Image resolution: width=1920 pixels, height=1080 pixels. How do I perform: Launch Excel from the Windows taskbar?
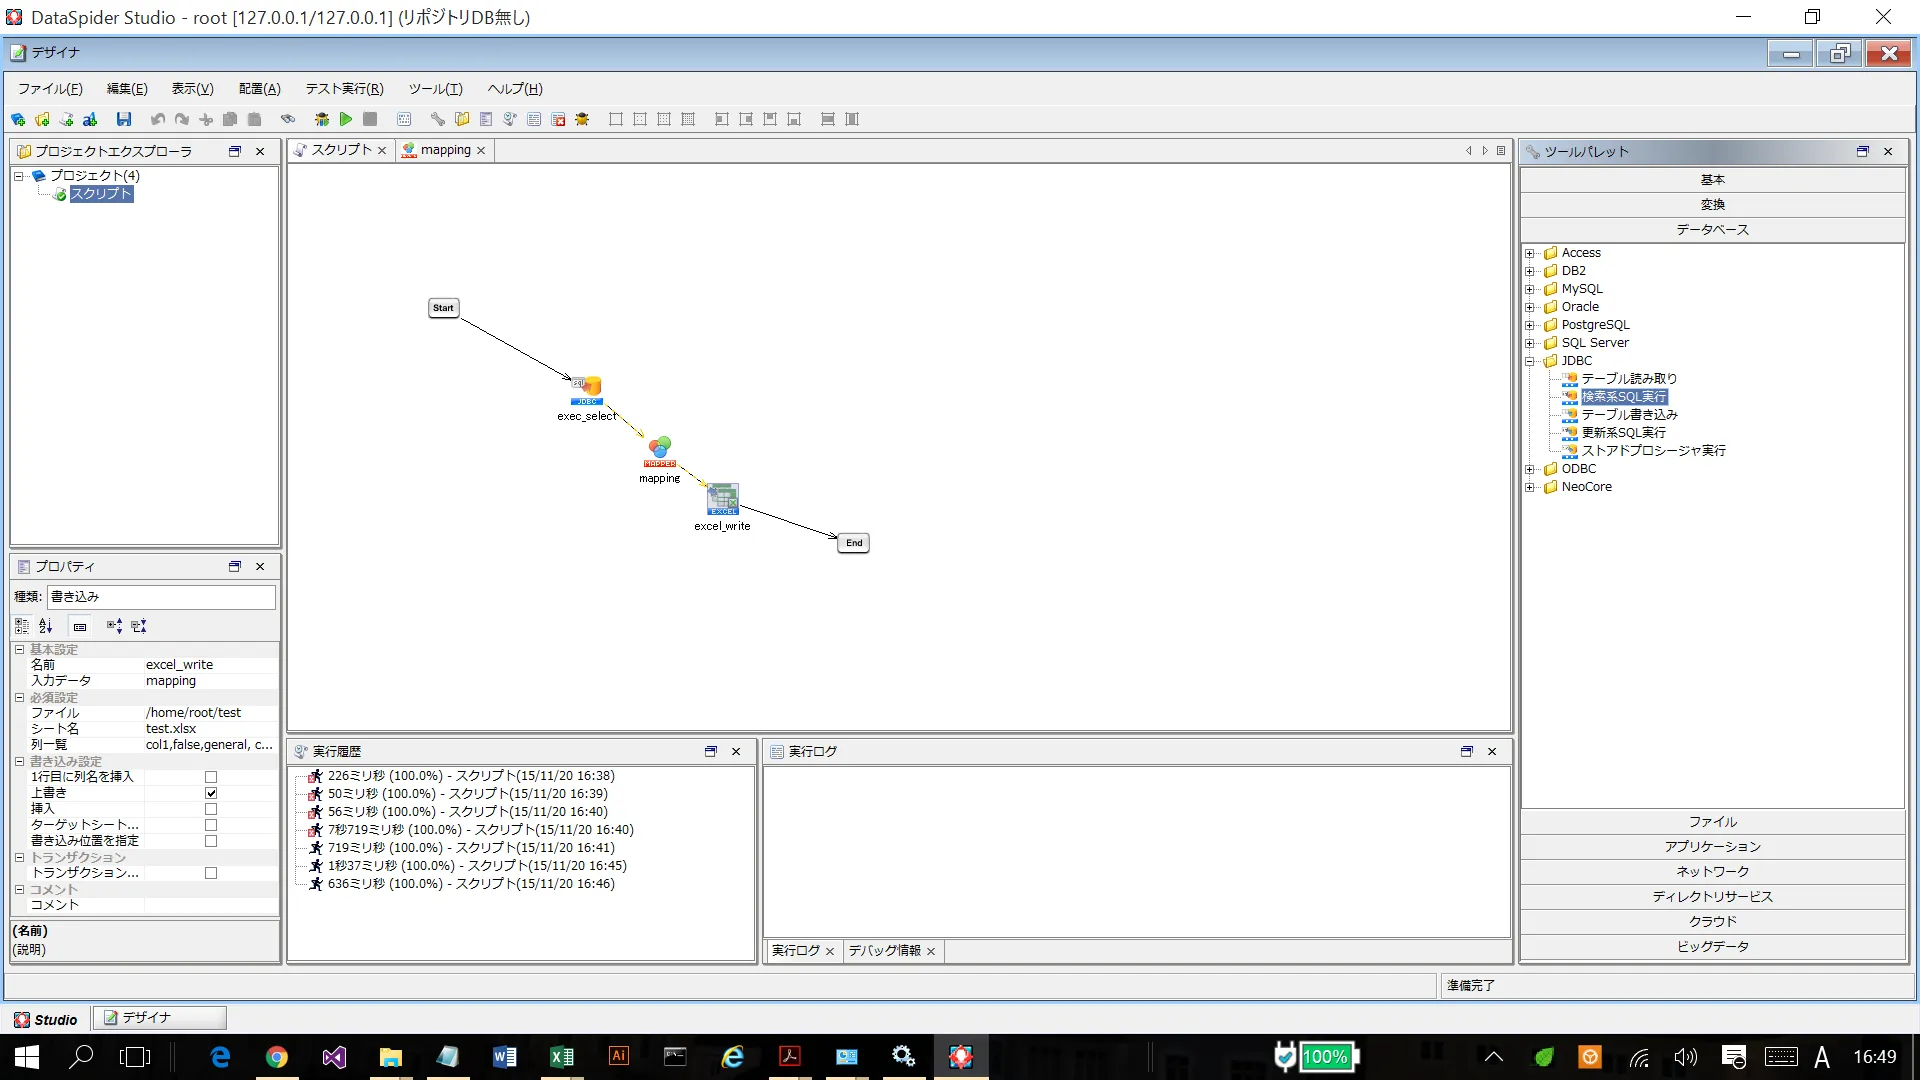[562, 1057]
